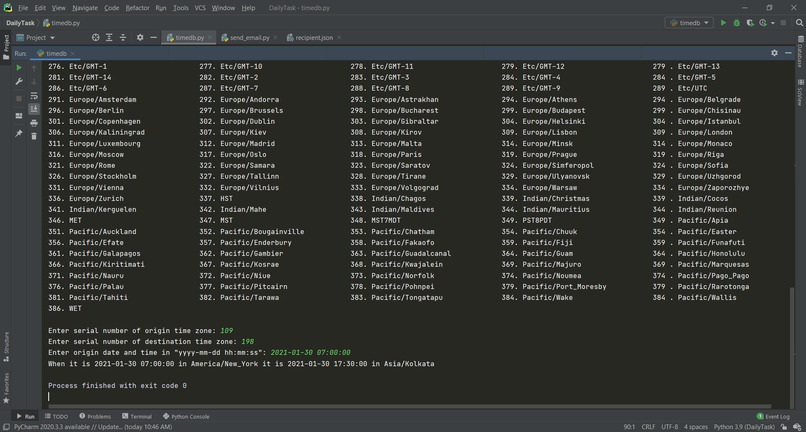This screenshot has height=432, width=806.
Task: Open the VCS menu
Action: (x=200, y=8)
